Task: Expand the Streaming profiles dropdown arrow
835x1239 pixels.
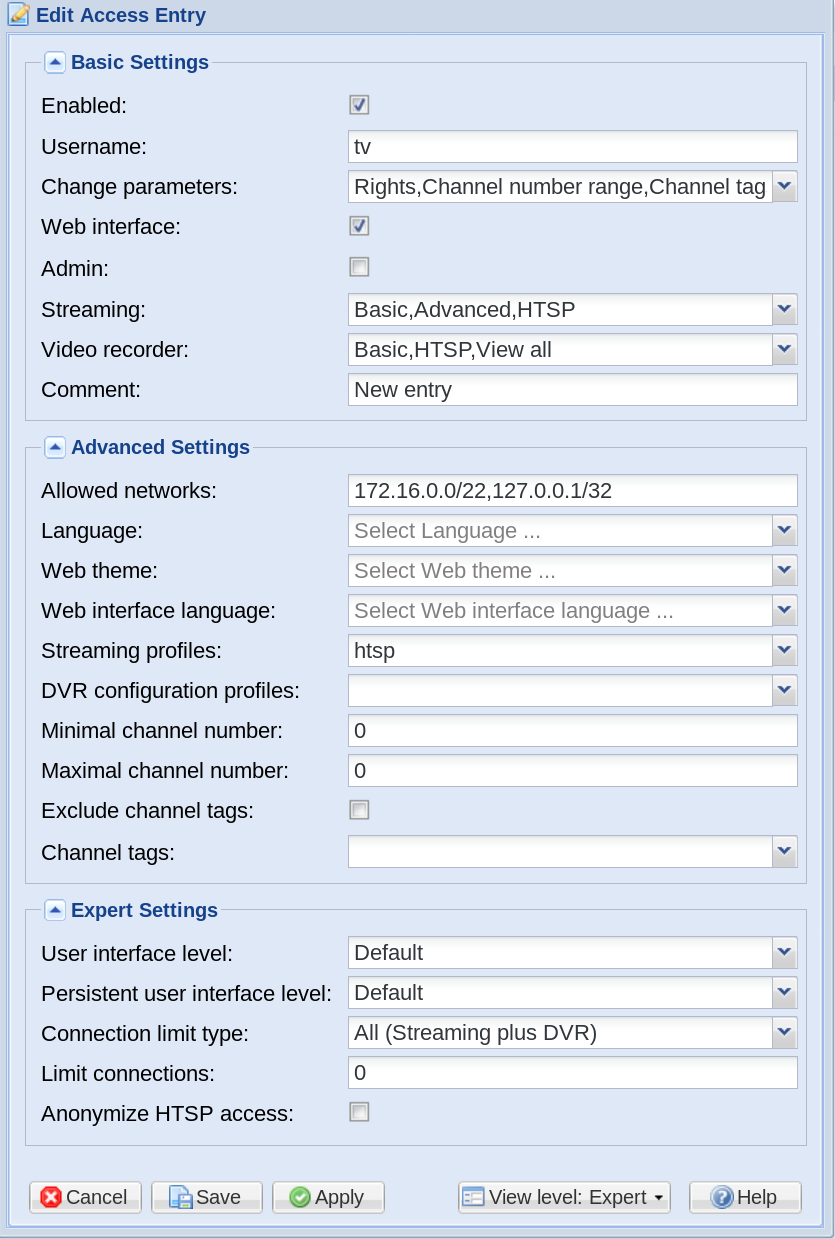Action: click(x=785, y=650)
